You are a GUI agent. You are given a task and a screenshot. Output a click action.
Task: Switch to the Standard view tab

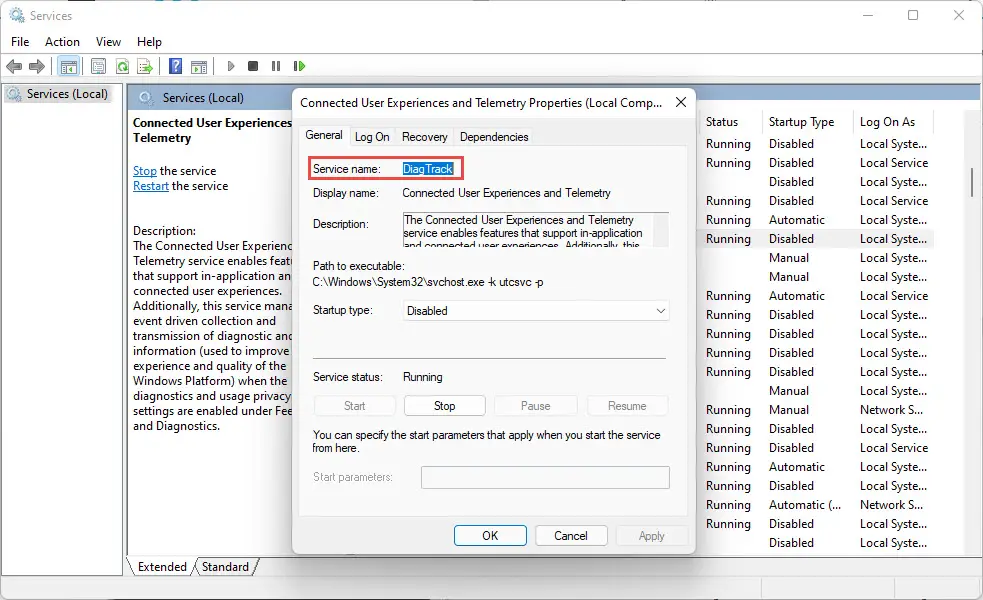pyautogui.click(x=225, y=567)
